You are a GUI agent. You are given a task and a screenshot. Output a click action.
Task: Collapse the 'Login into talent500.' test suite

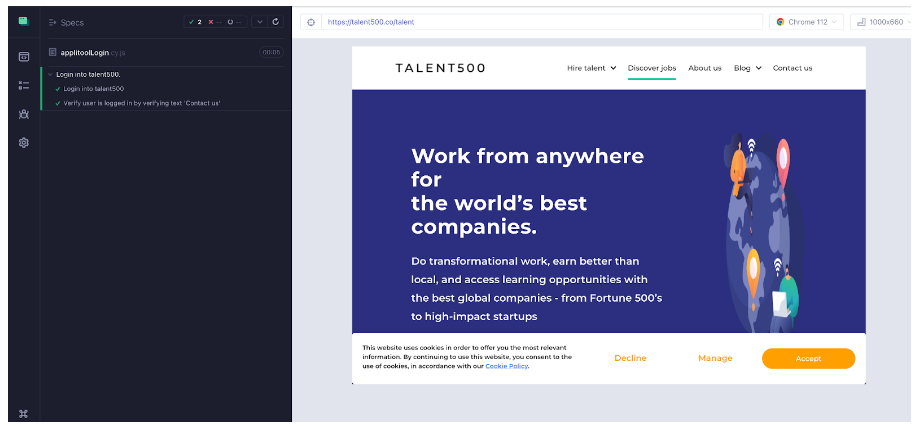tap(51, 75)
